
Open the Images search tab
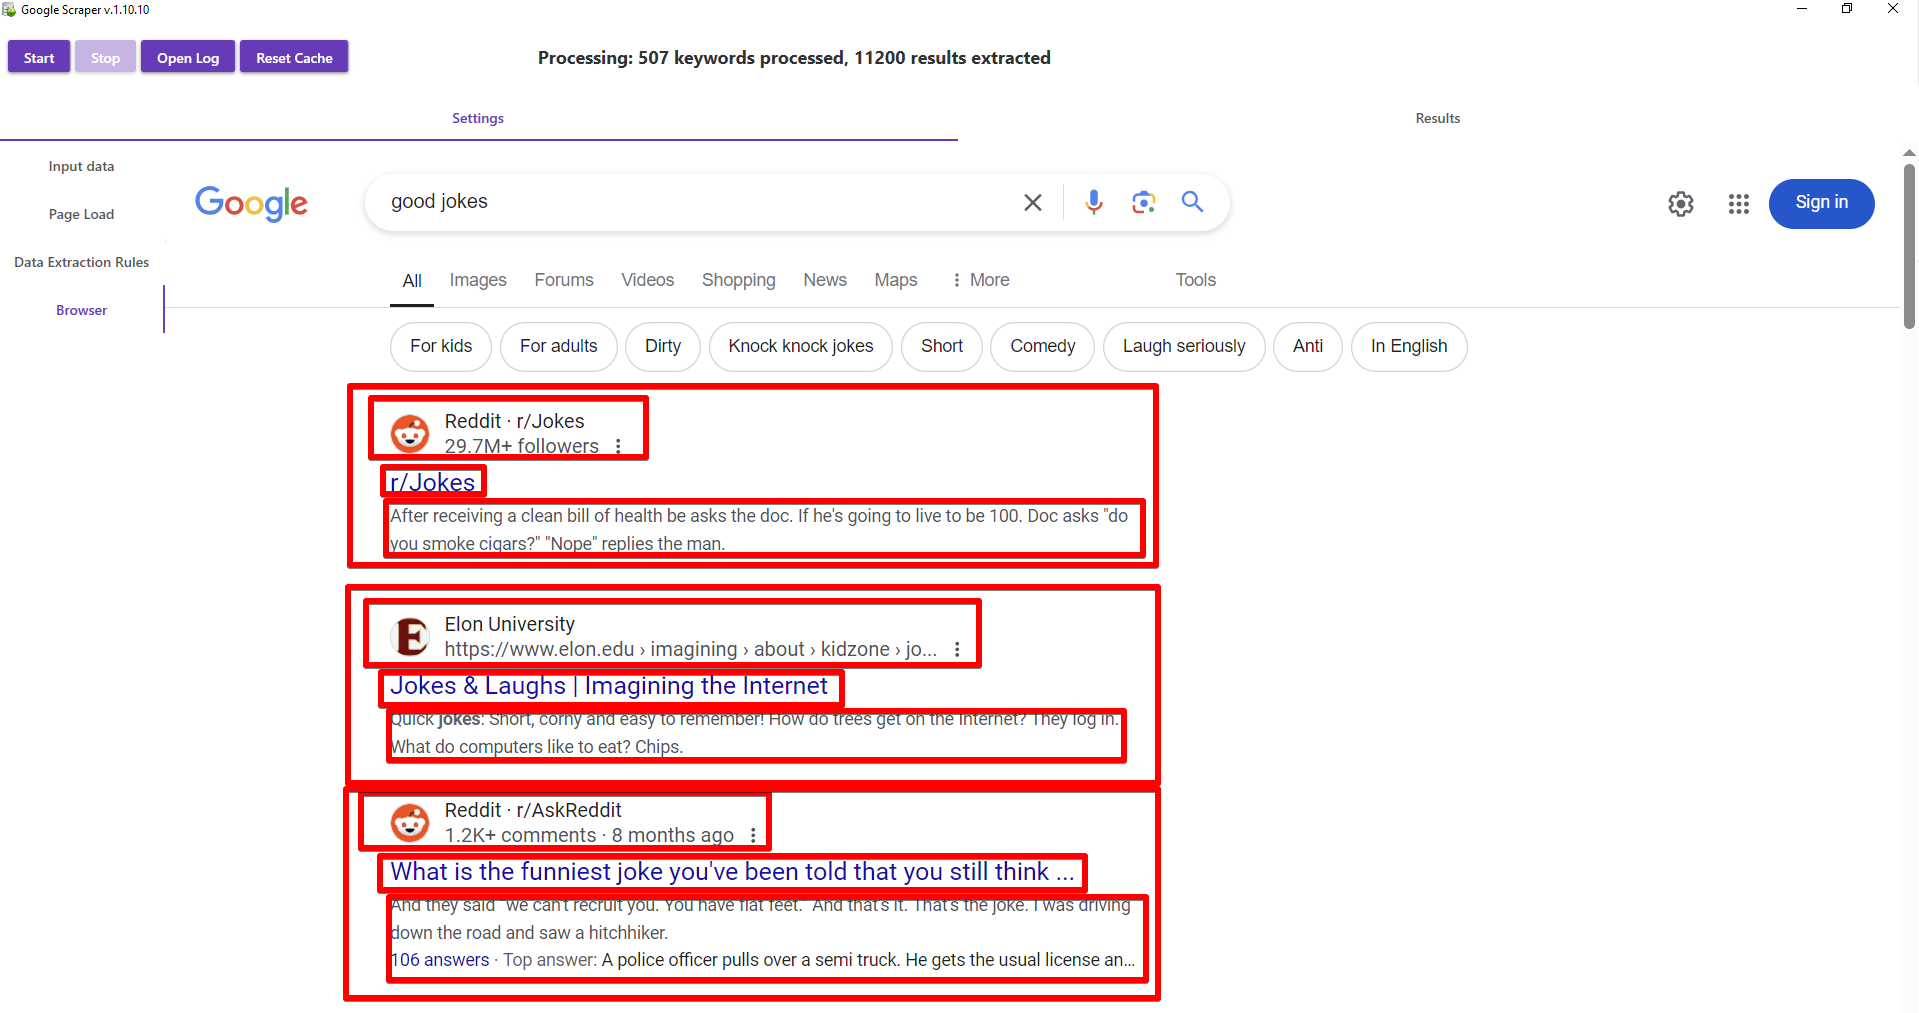(x=478, y=280)
